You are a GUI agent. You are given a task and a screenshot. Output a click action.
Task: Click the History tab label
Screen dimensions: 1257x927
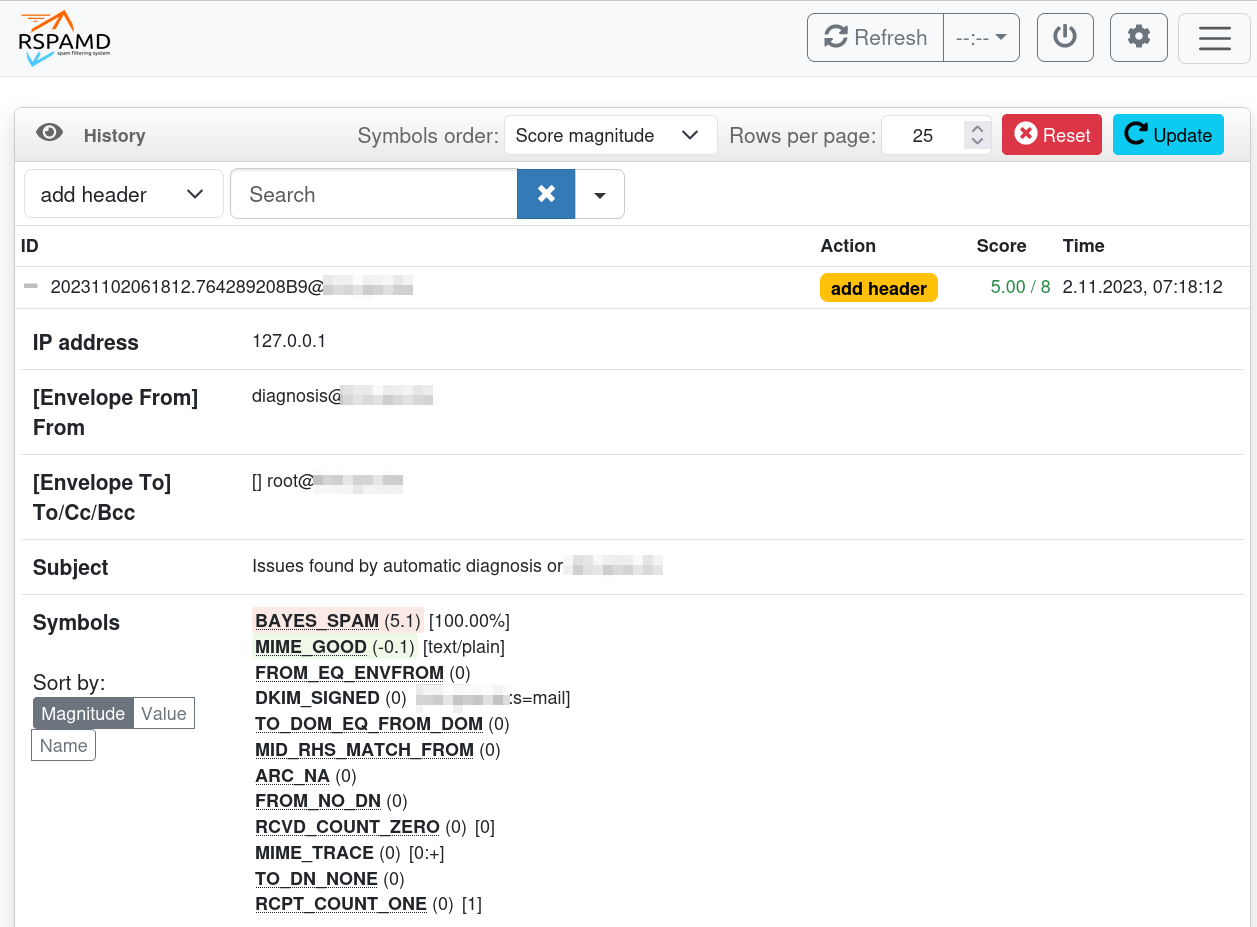[114, 135]
